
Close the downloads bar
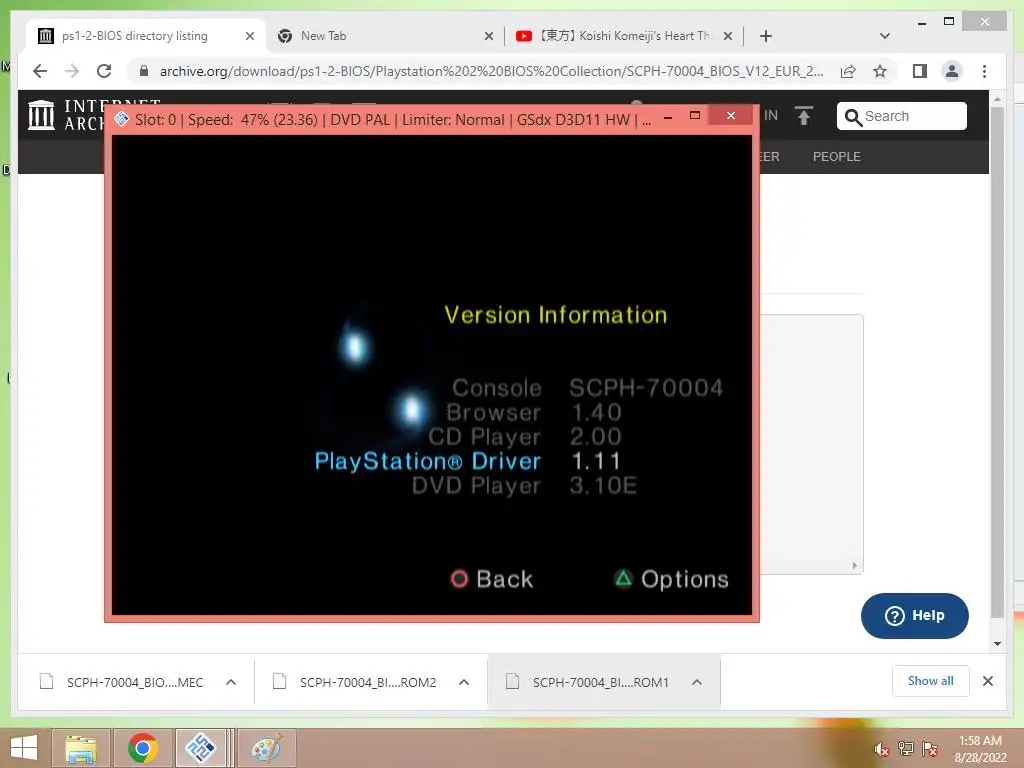pos(988,681)
